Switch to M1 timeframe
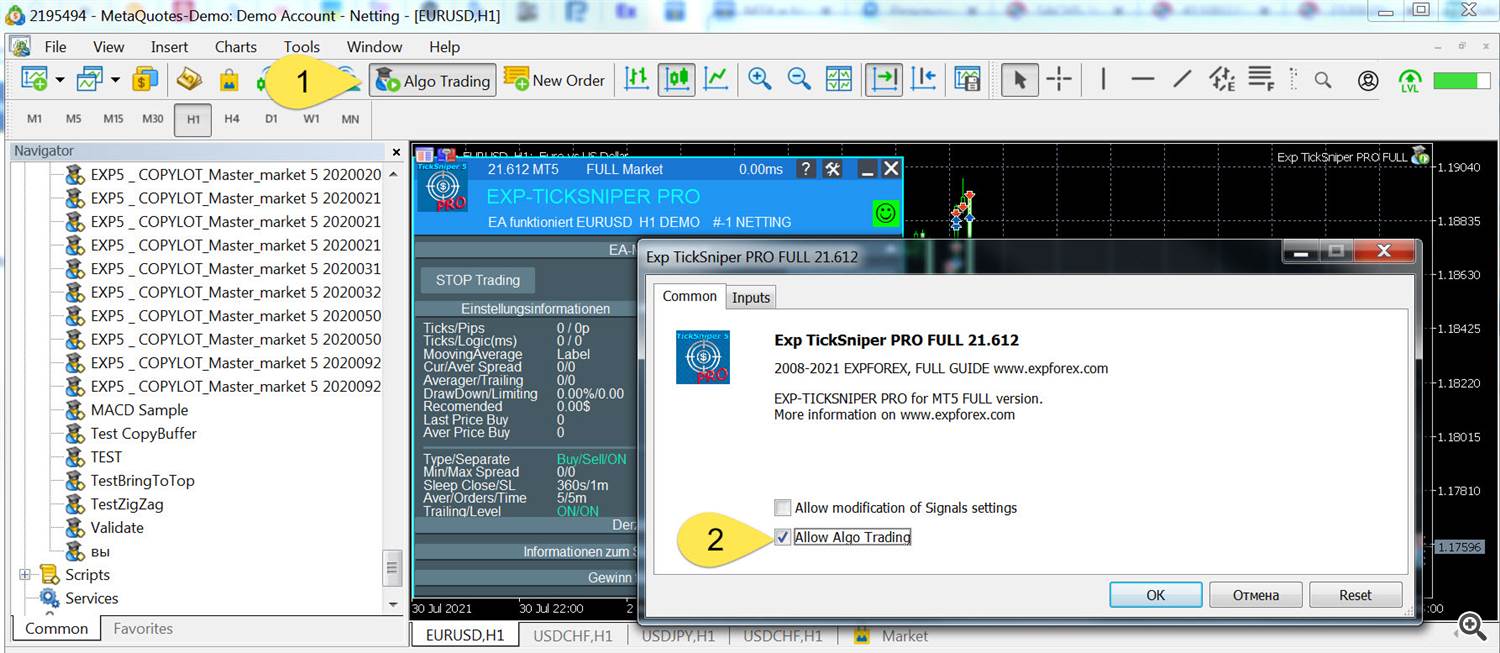 [x=35, y=119]
